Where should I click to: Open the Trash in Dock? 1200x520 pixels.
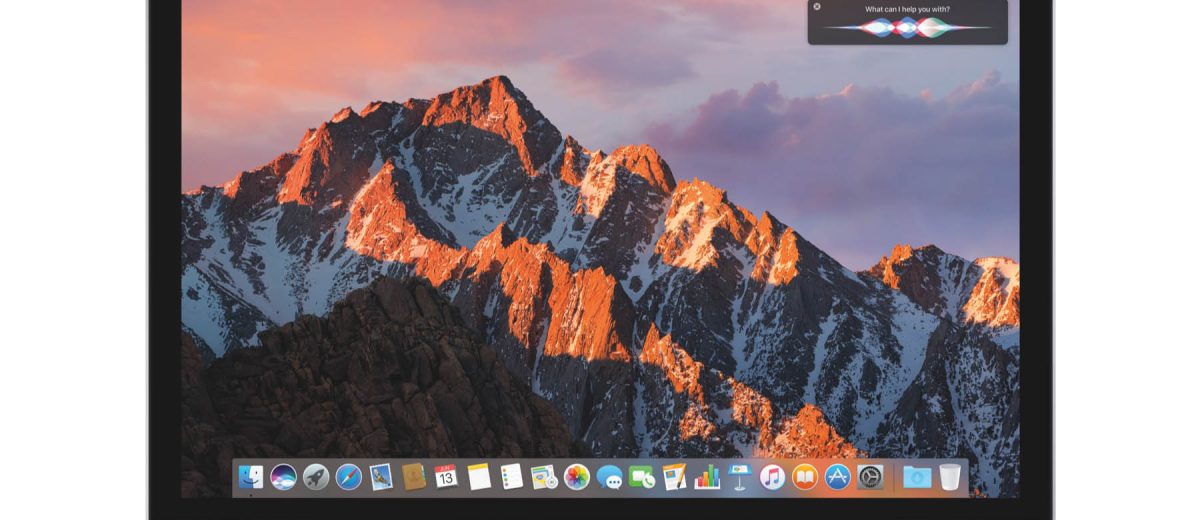pyautogui.click(x=950, y=477)
